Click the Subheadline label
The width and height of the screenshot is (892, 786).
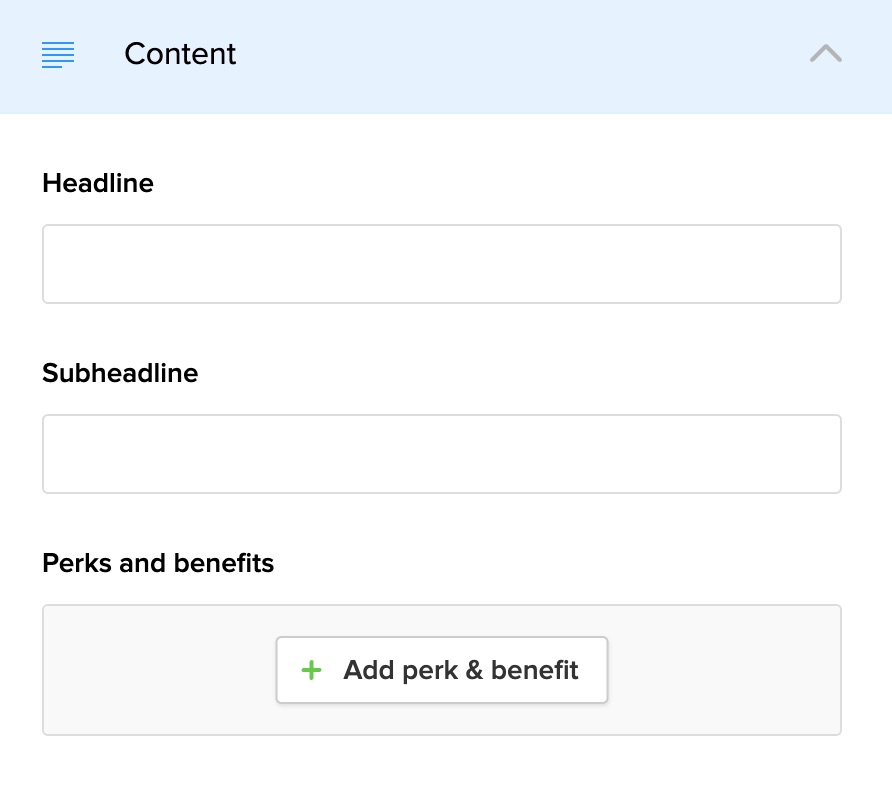click(x=120, y=373)
